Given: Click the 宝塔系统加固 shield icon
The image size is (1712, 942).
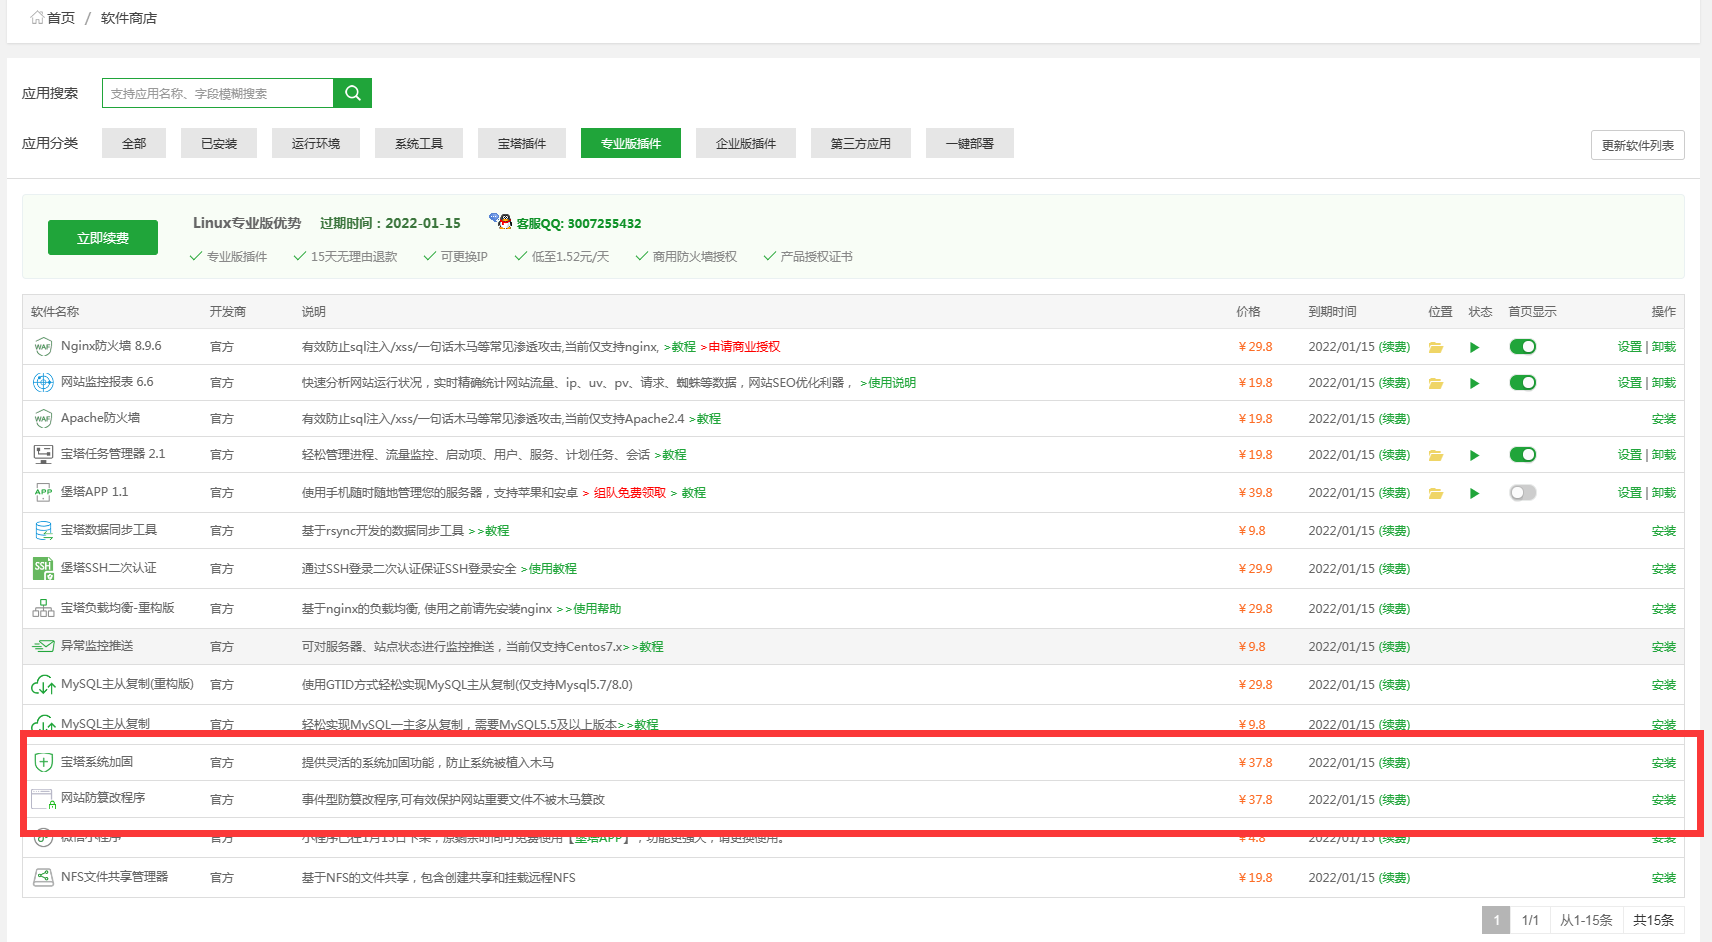Looking at the screenshot, I should (x=43, y=762).
